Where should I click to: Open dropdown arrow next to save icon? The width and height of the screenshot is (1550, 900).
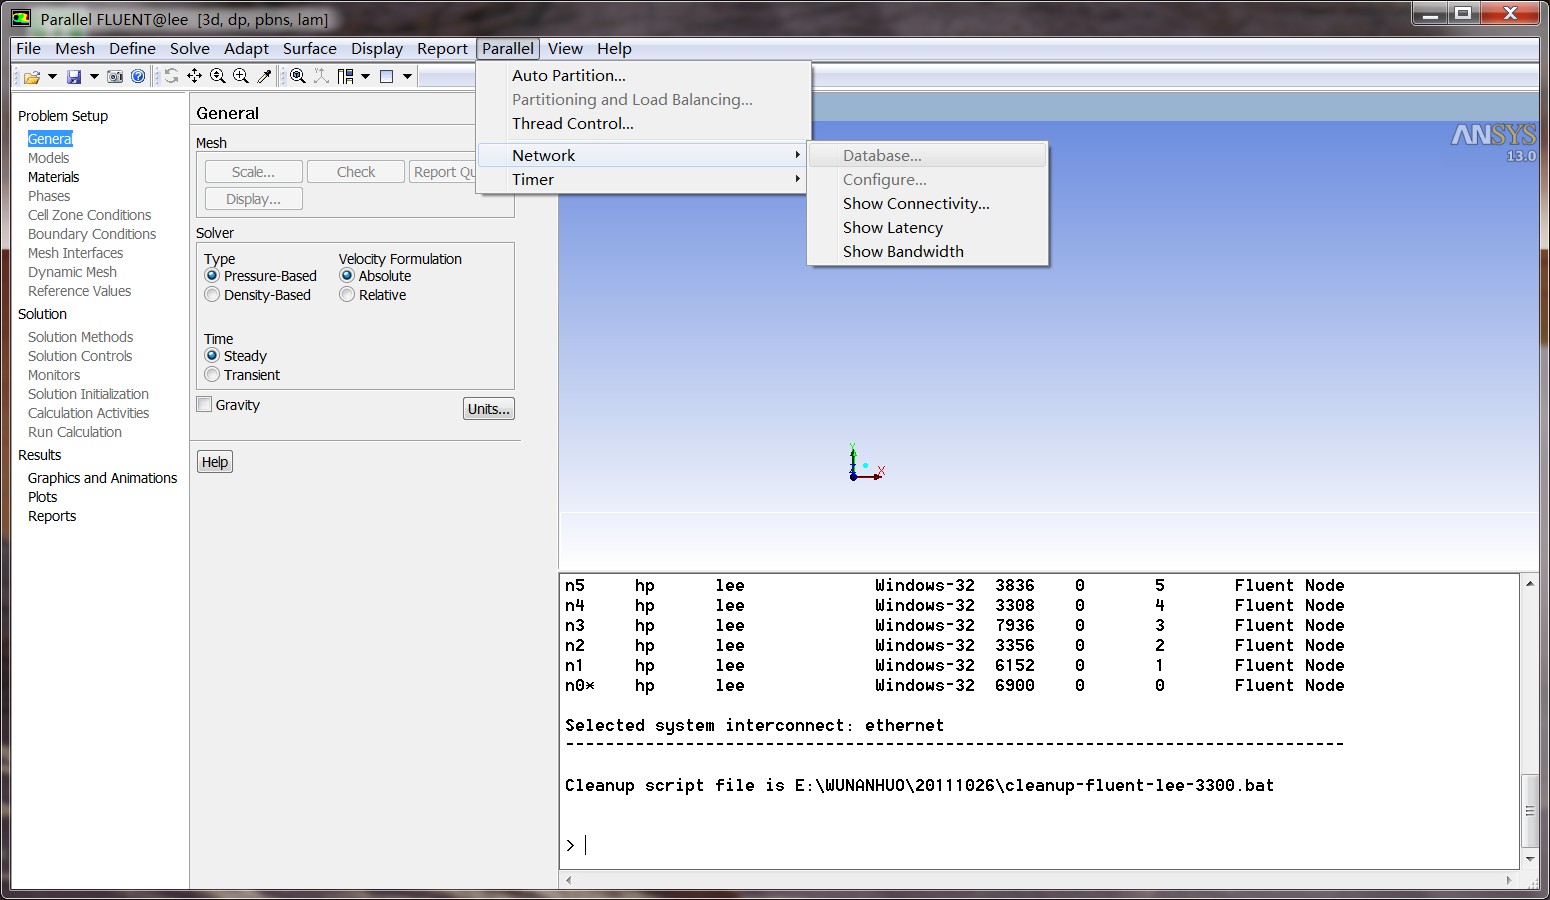tap(94, 77)
